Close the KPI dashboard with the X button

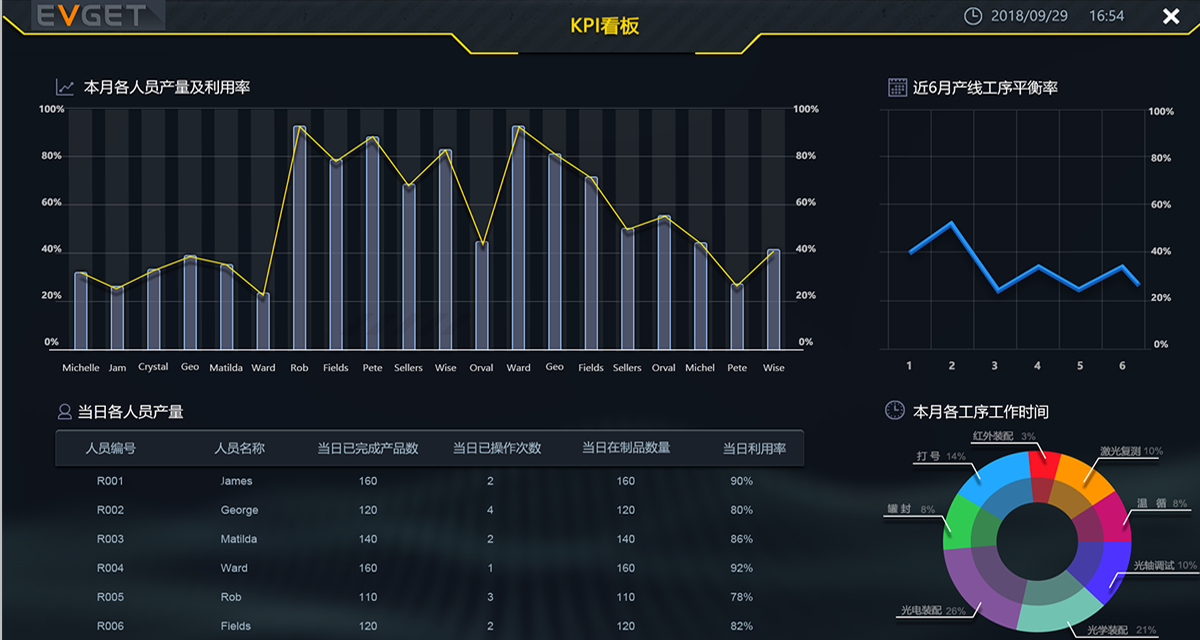pyautogui.click(x=1171, y=16)
